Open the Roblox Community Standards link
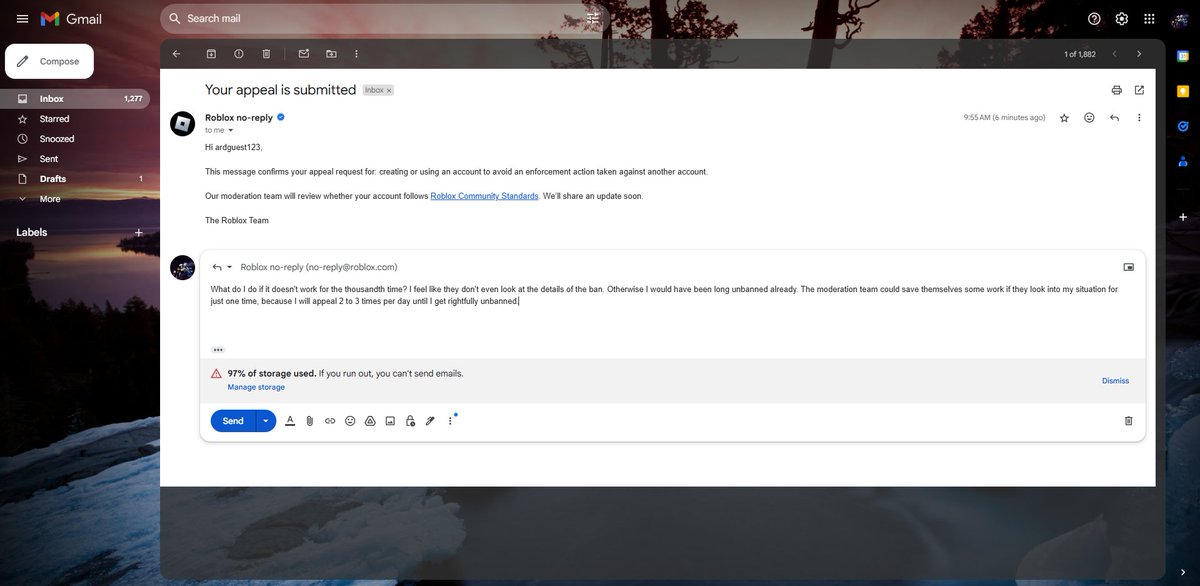Viewport: 1200px width, 586px height. coord(484,196)
